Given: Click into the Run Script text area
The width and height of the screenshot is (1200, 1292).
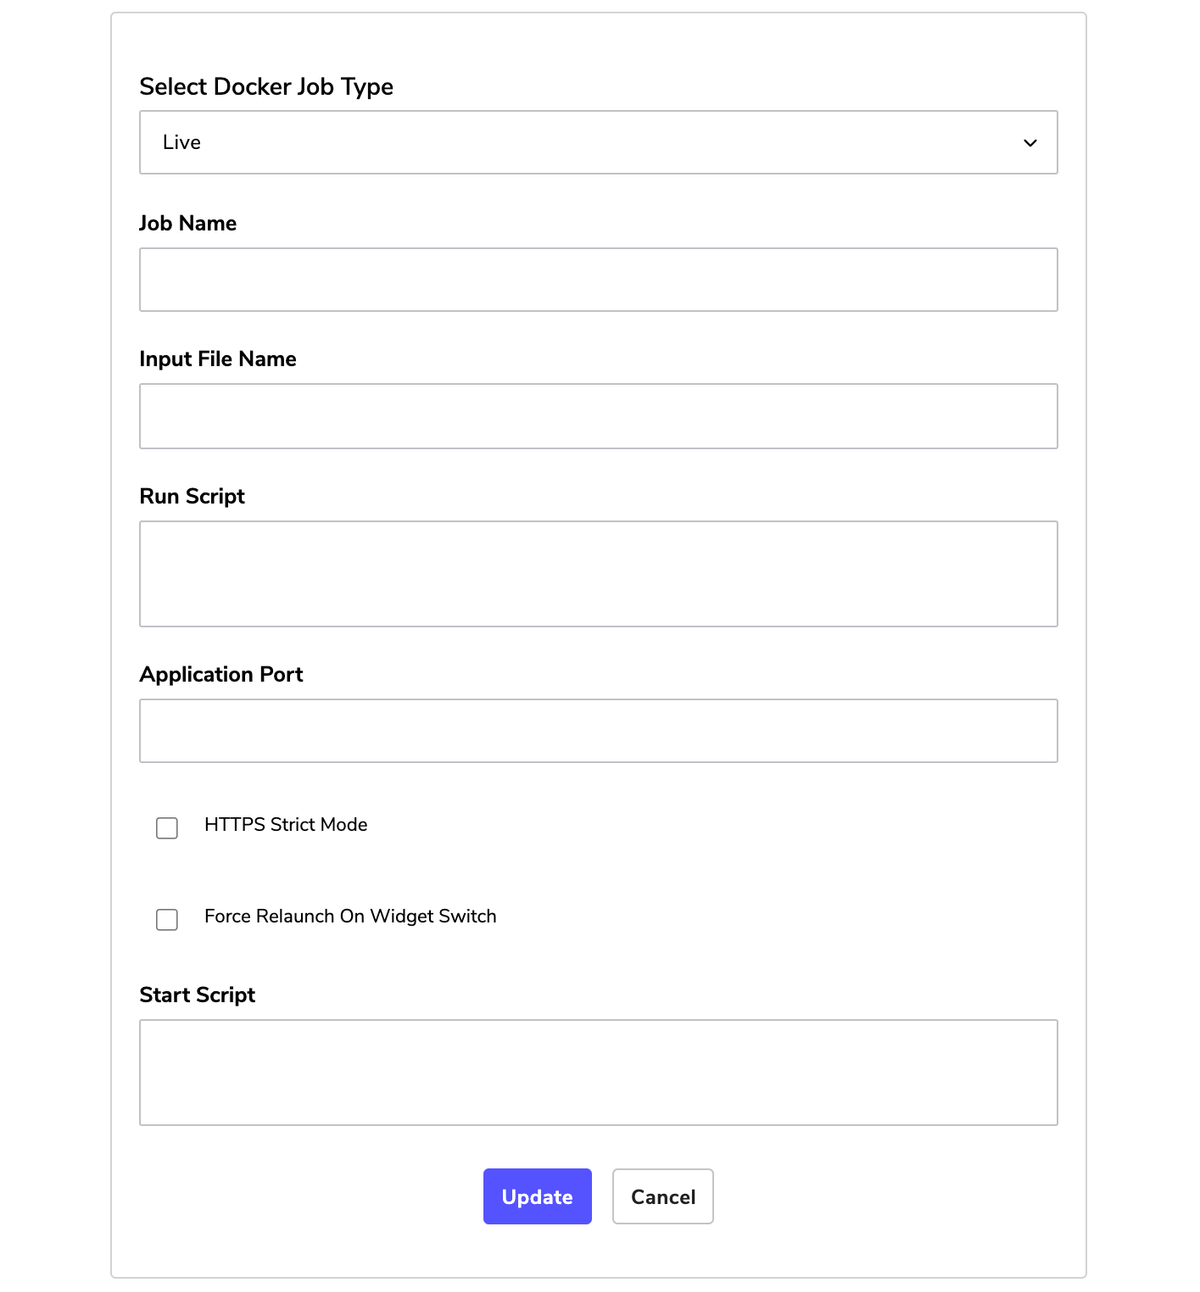Looking at the screenshot, I should click(598, 574).
